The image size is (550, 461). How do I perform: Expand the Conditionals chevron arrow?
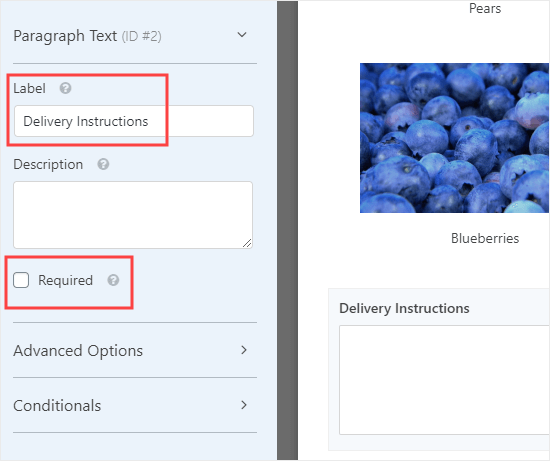(x=244, y=405)
